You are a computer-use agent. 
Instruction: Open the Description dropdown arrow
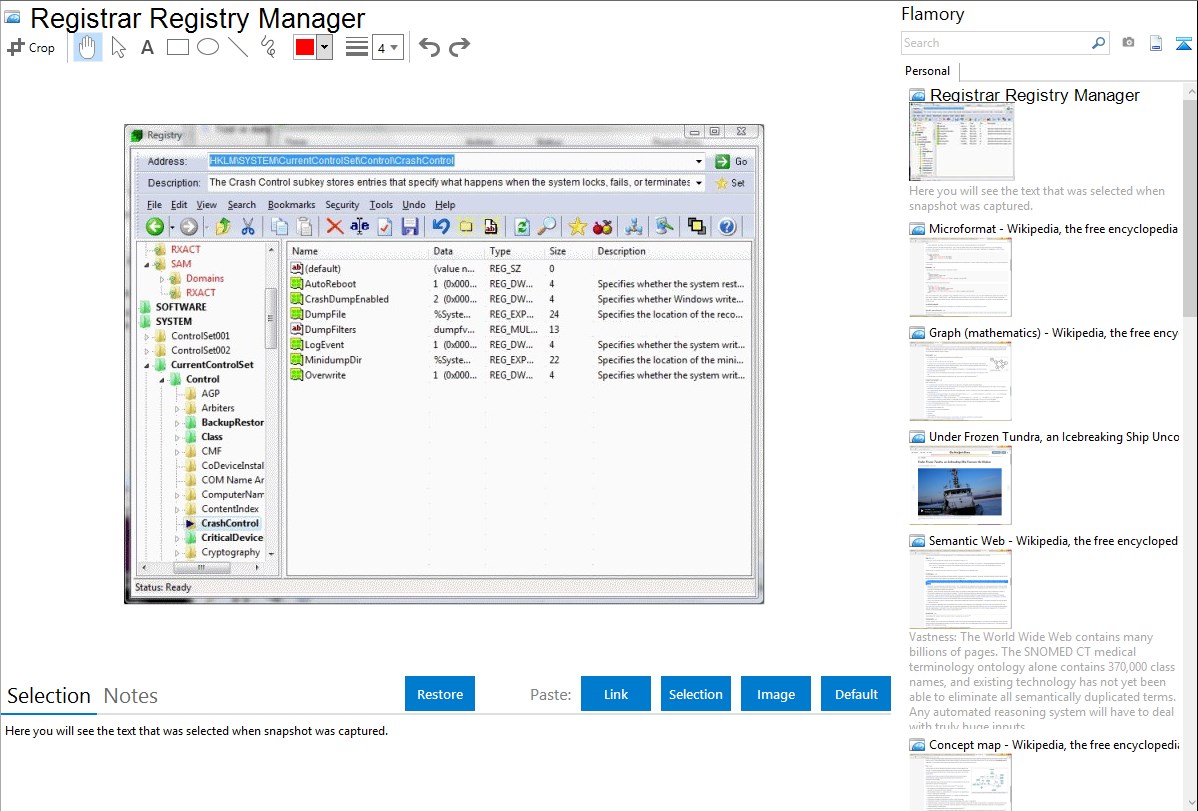coord(698,183)
